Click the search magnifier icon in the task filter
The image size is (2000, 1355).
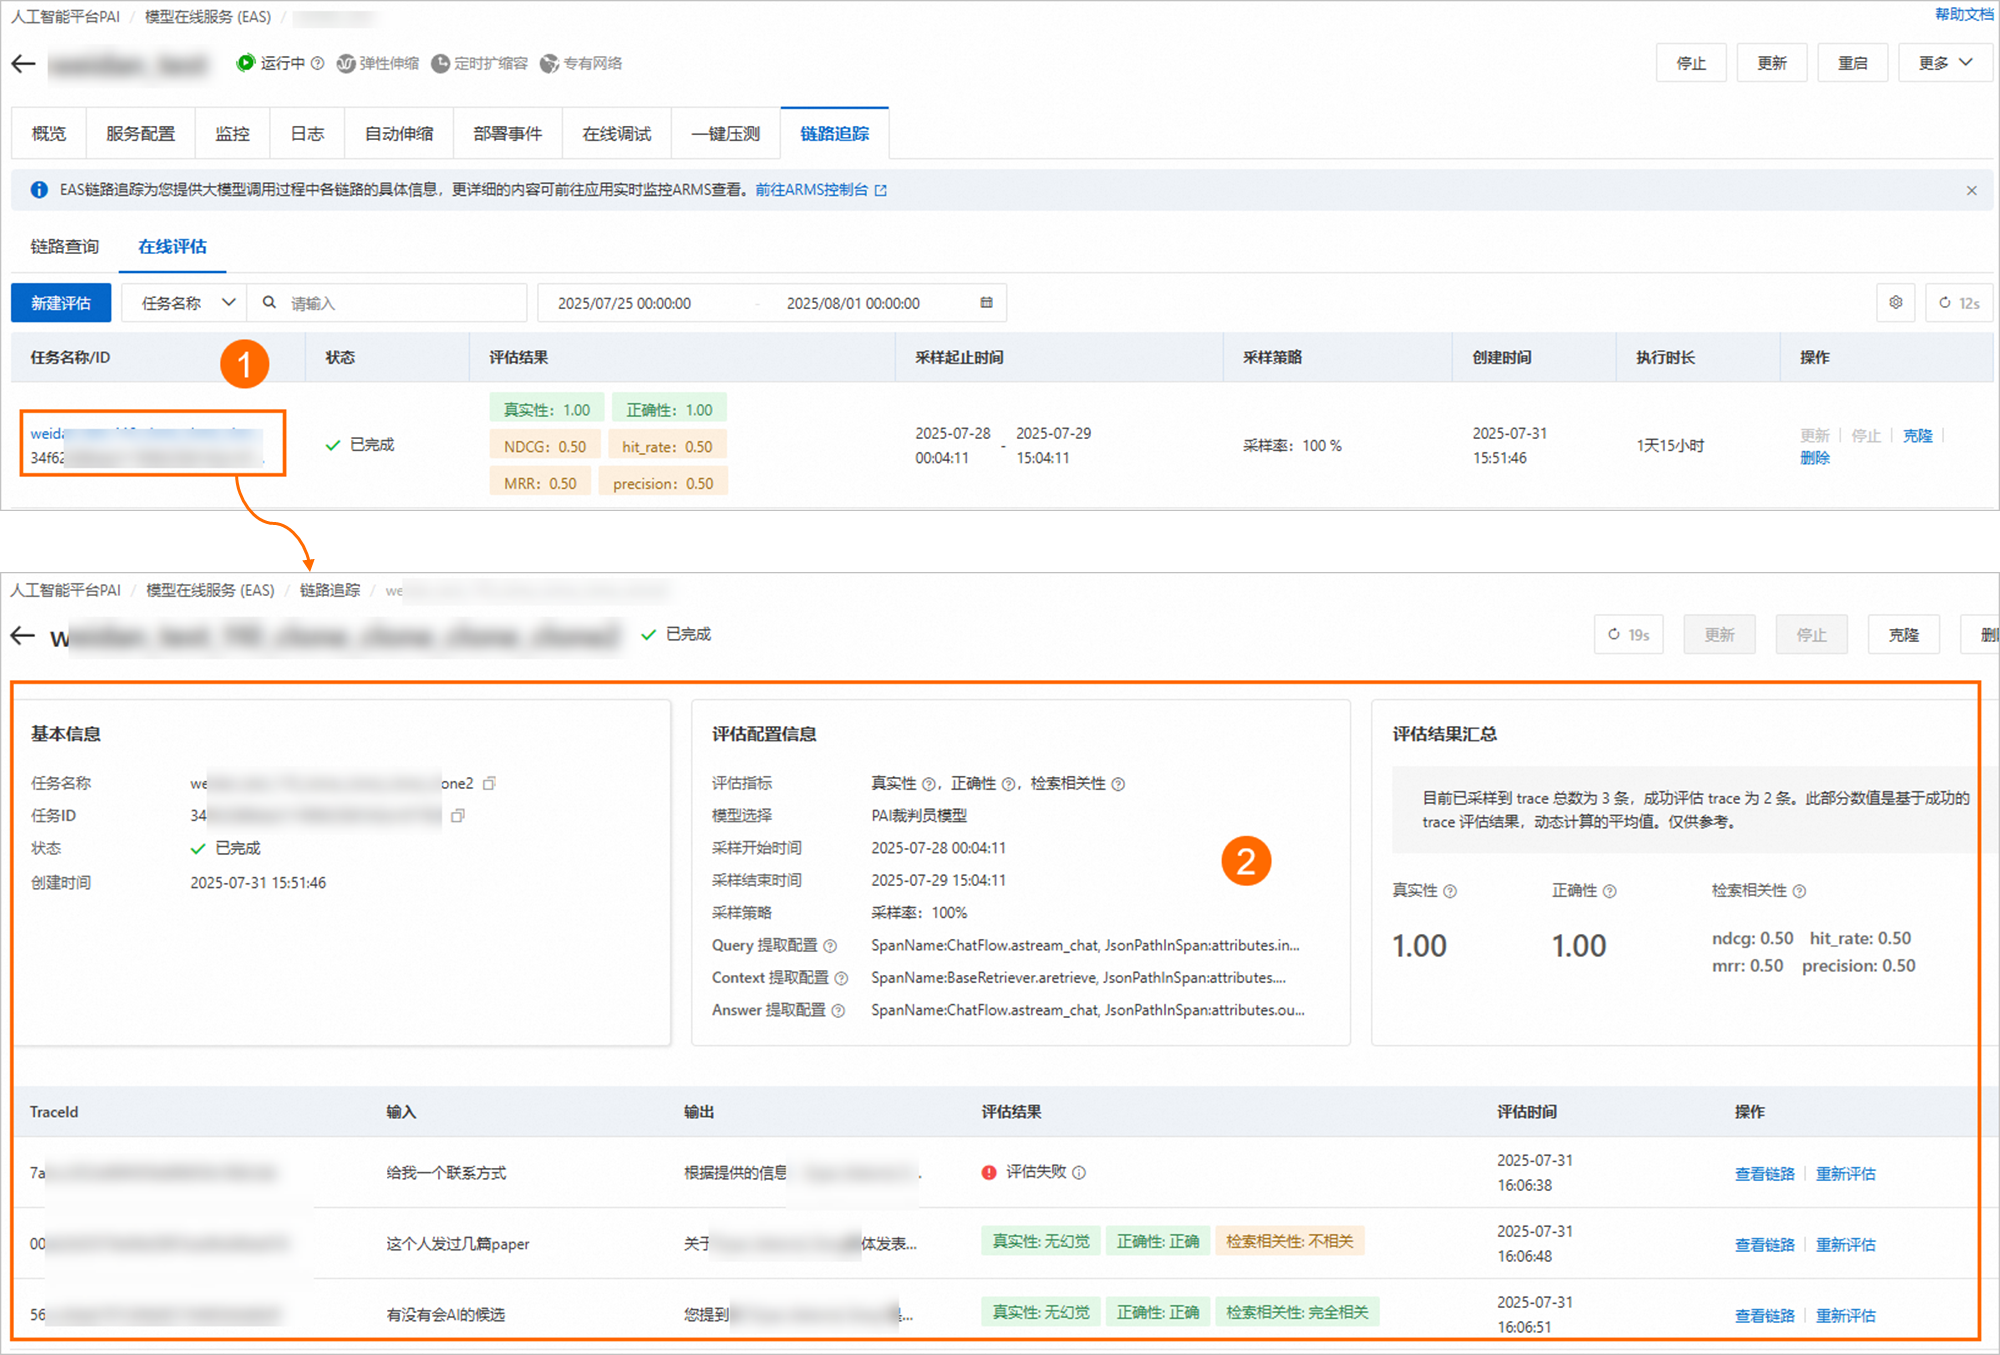269,302
